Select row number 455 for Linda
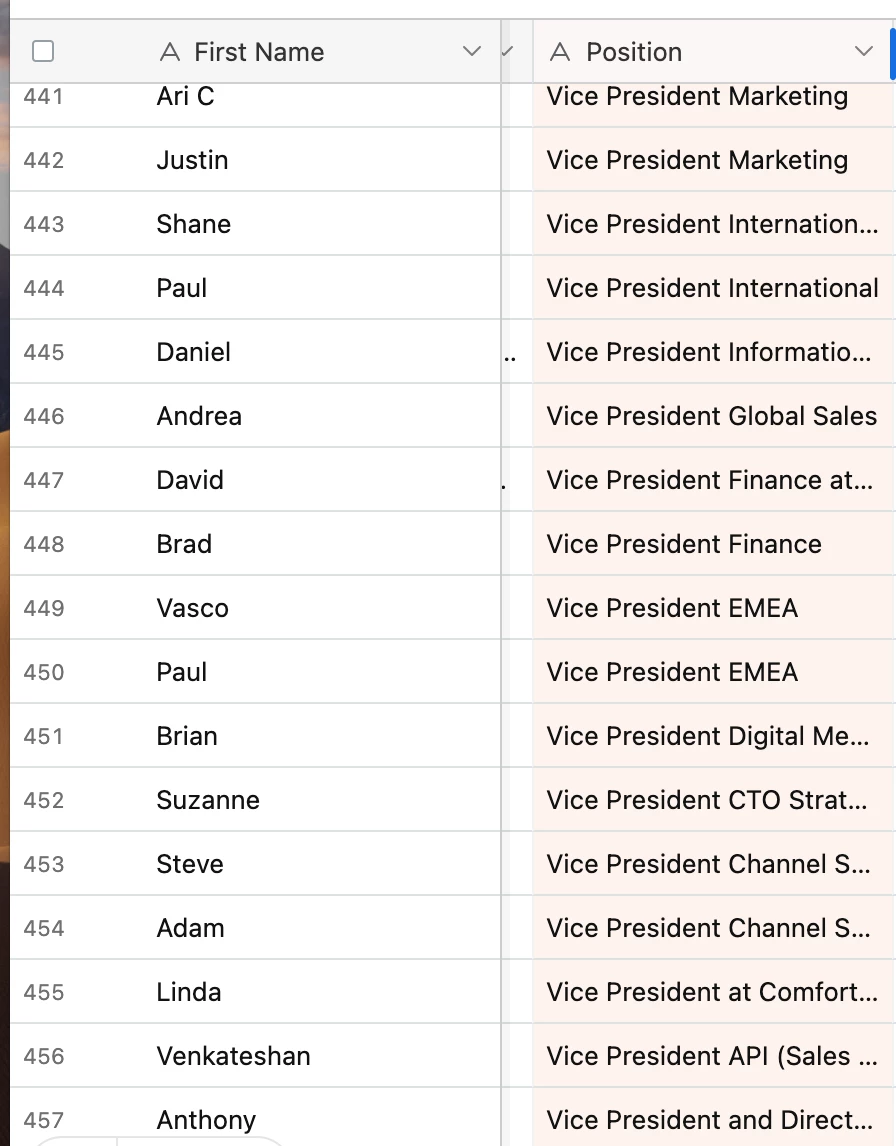The width and height of the screenshot is (896, 1146). (44, 992)
